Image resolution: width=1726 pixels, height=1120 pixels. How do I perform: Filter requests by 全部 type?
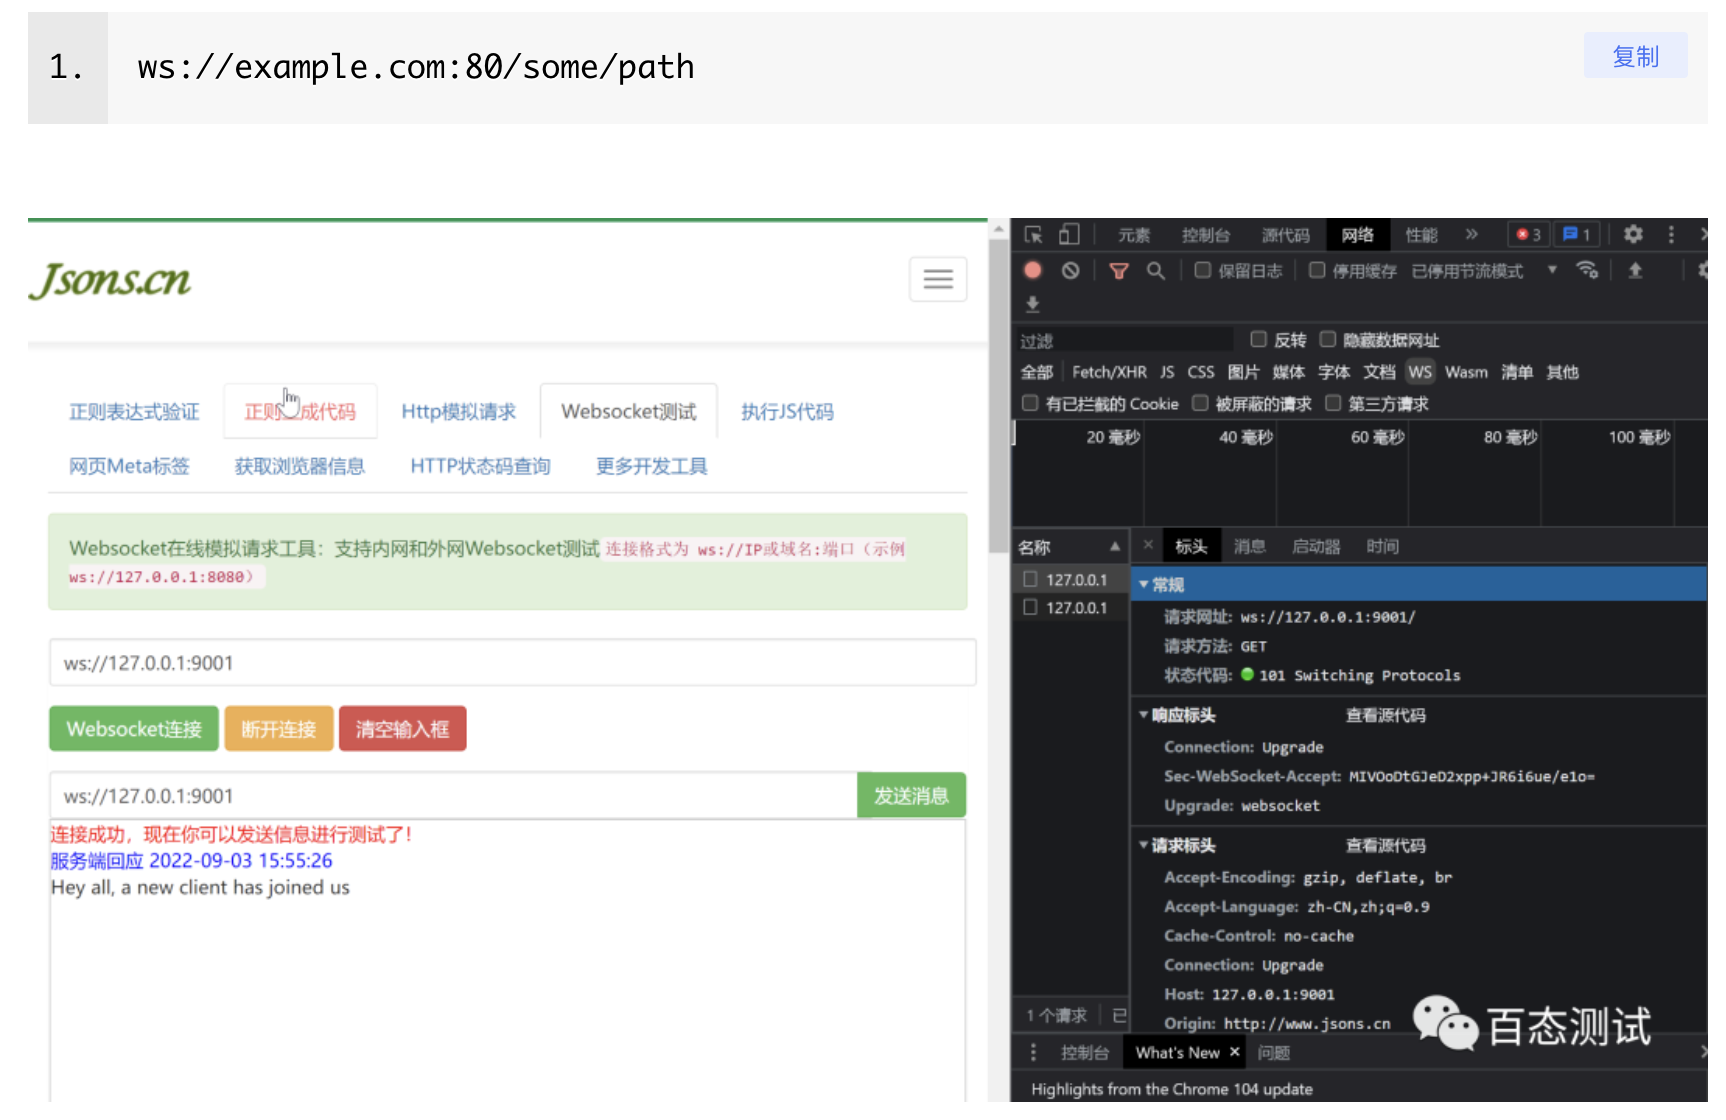pyautogui.click(x=1037, y=372)
